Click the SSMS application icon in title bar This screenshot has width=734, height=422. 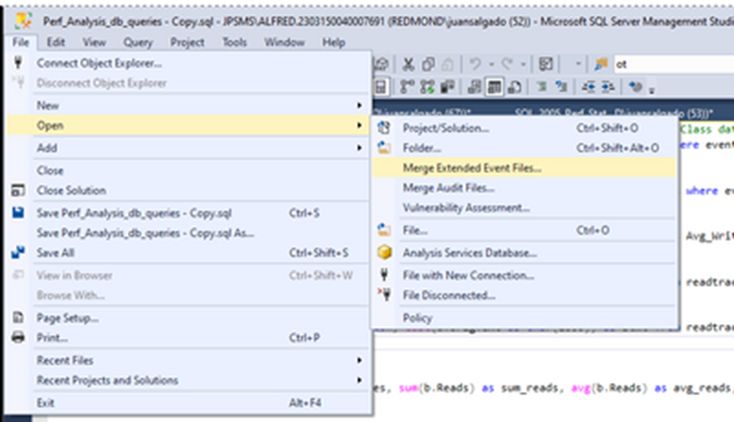(23, 21)
